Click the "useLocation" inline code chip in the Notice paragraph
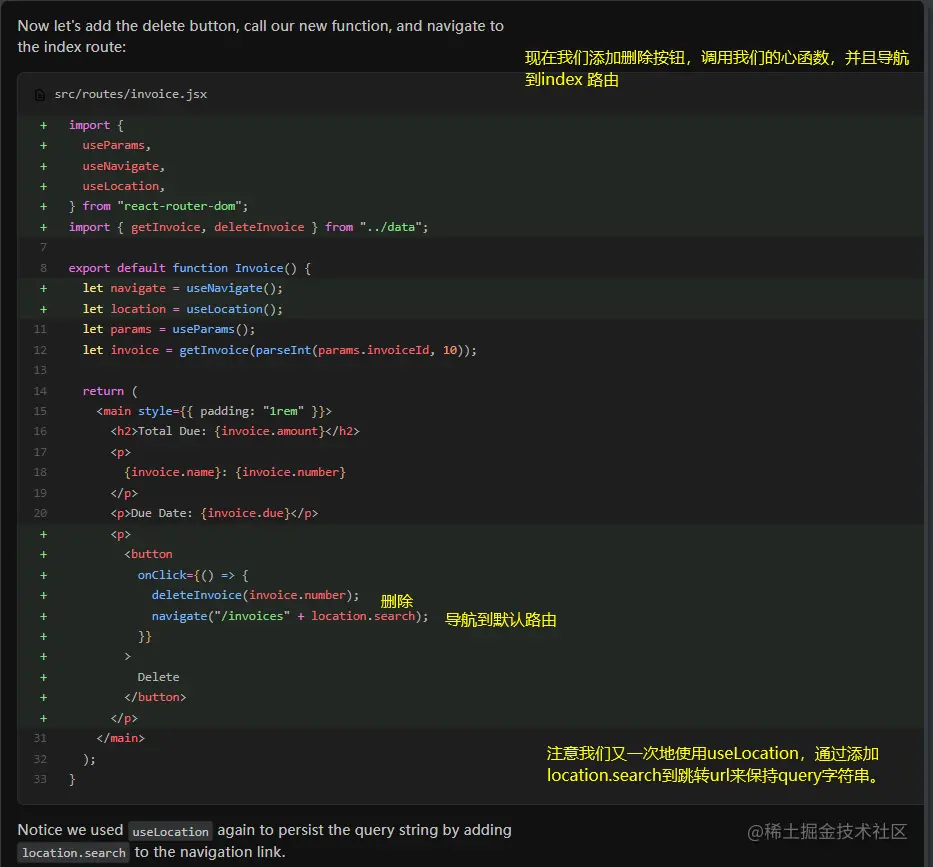933x867 pixels. click(x=170, y=831)
